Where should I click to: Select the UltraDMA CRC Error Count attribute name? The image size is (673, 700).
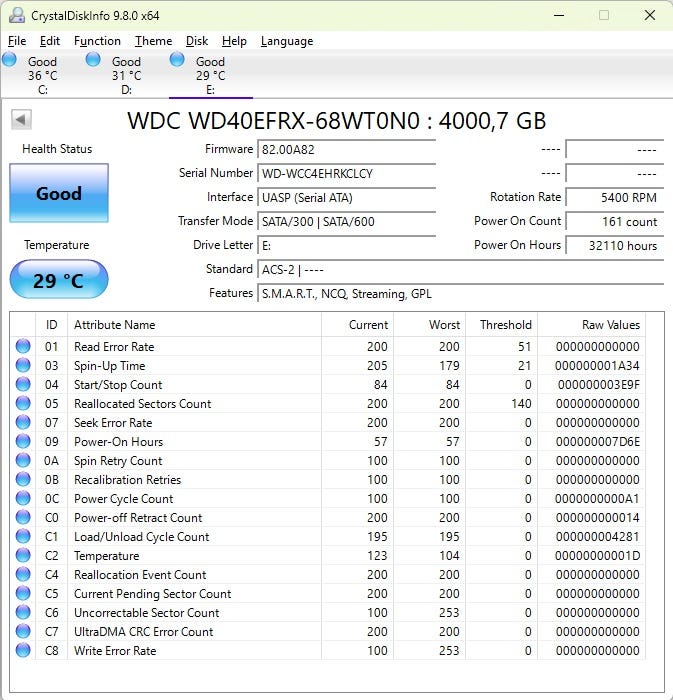(x=144, y=632)
